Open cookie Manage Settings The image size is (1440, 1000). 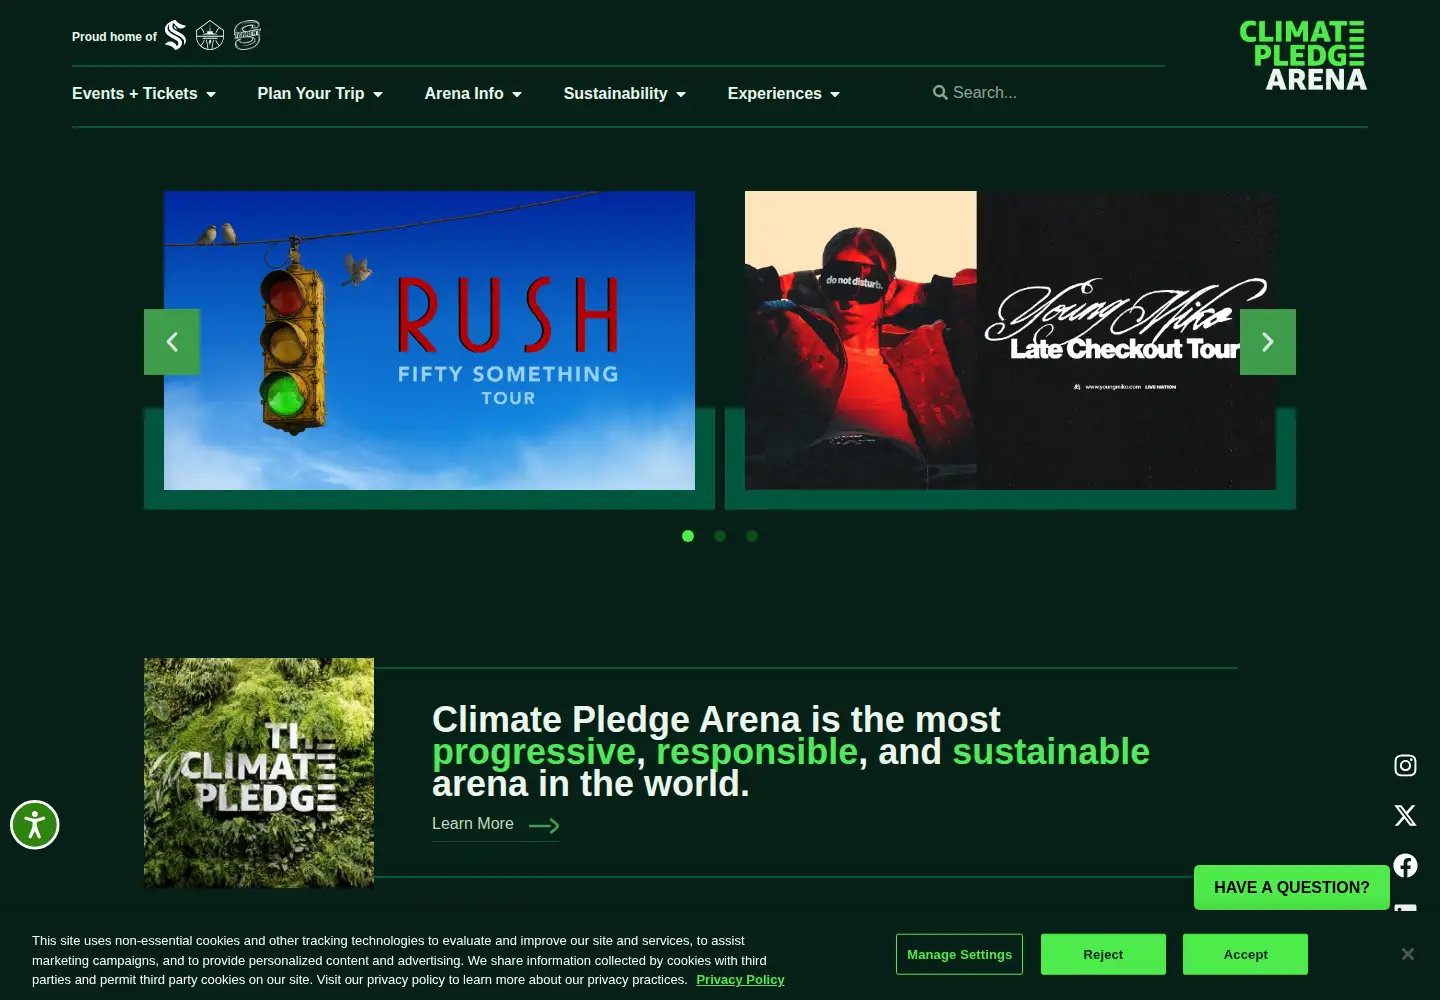point(959,954)
